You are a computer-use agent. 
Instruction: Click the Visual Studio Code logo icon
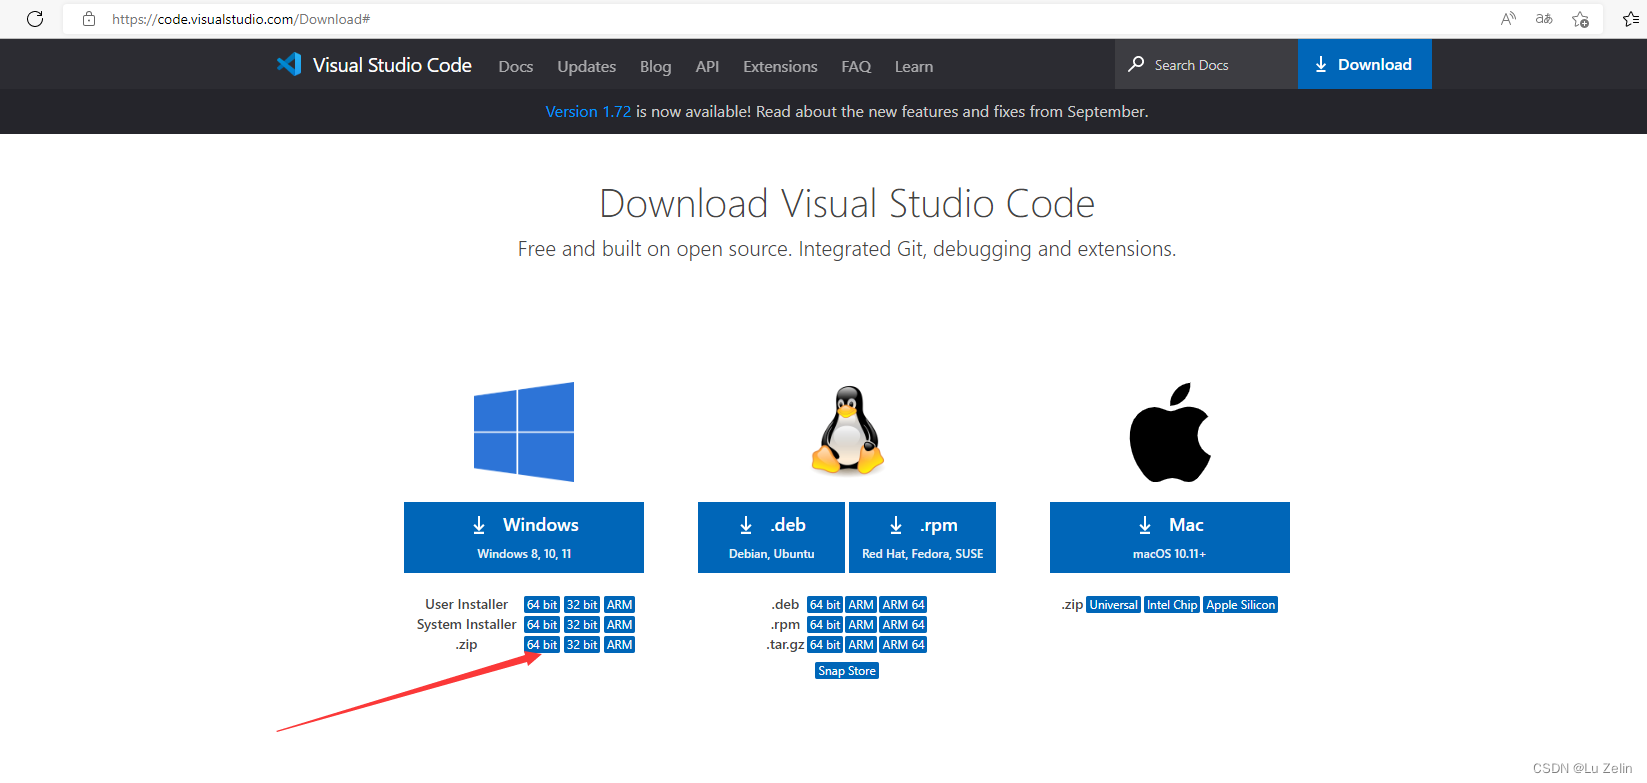click(289, 64)
